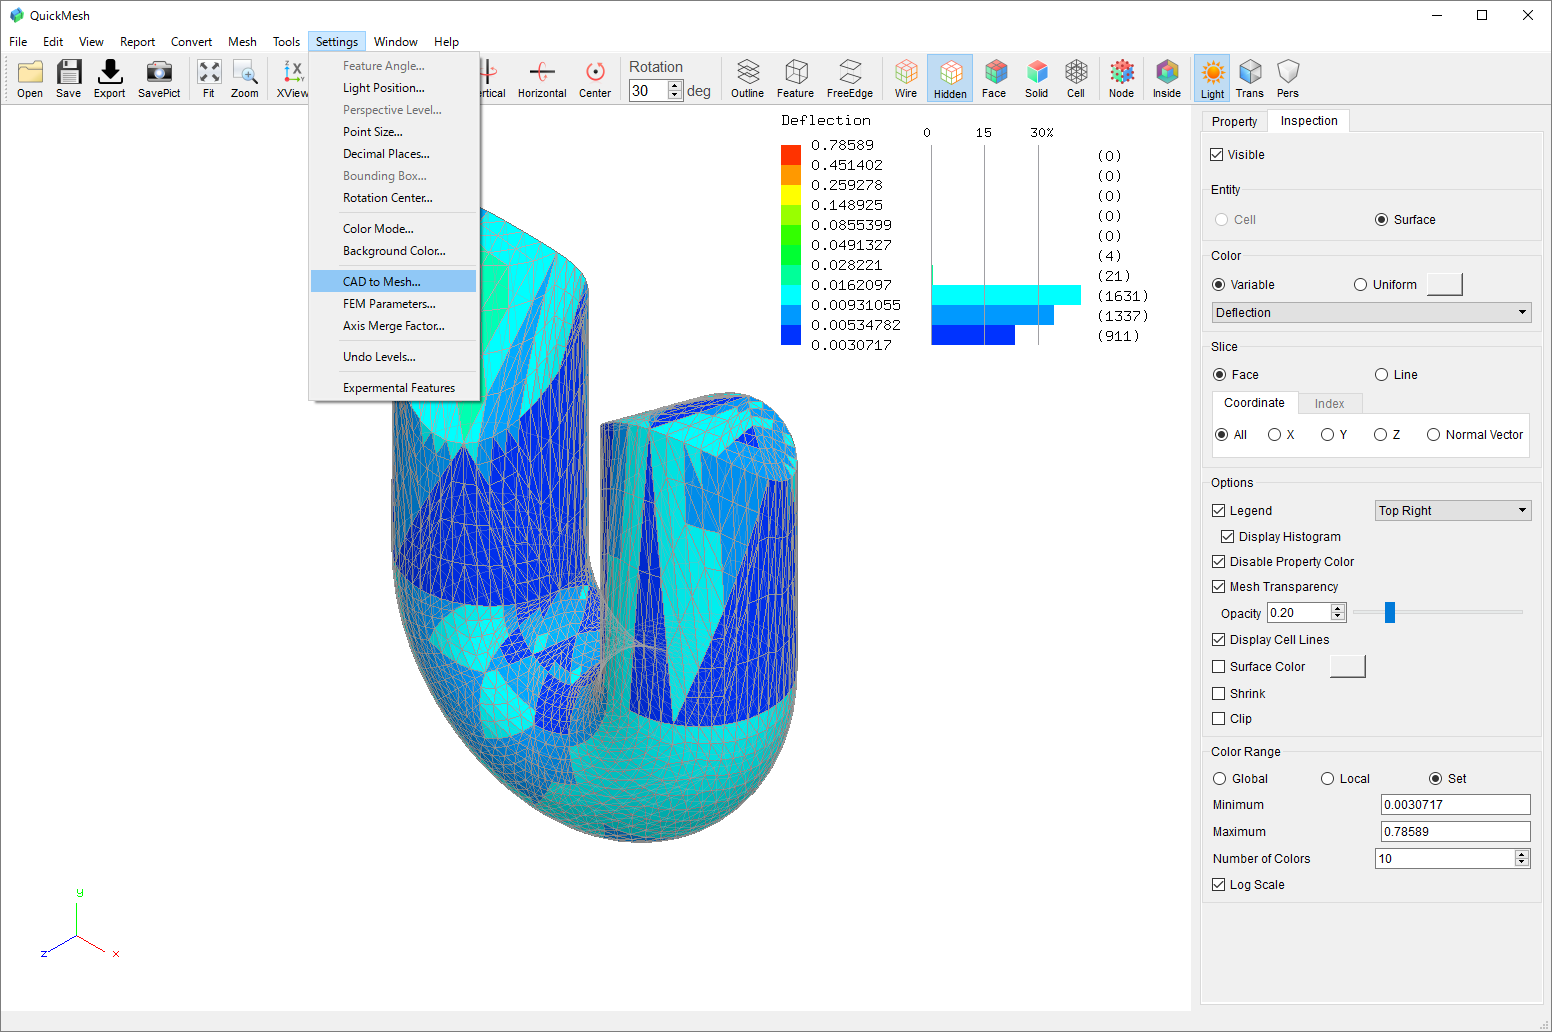Select the Normal Vector radio button
This screenshot has width=1552, height=1032.
coord(1433,435)
